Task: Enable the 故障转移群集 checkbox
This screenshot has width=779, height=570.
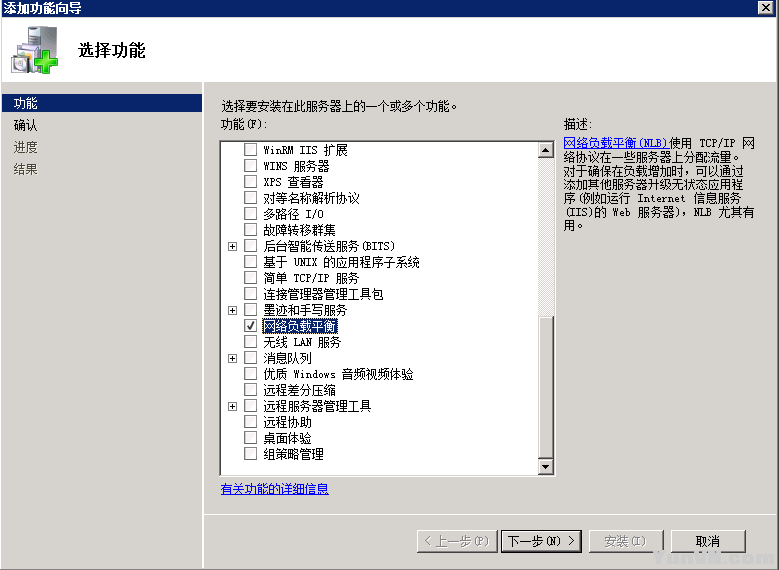Action: tap(250, 230)
